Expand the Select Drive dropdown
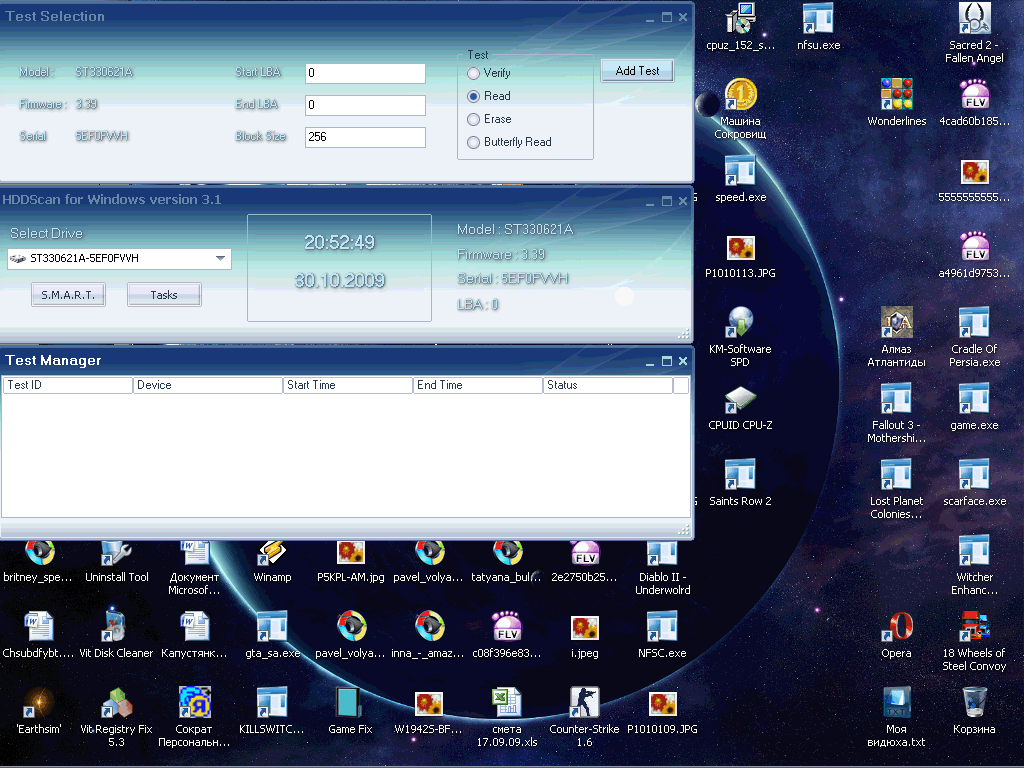Viewport: 1024px width, 768px height. click(220, 259)
